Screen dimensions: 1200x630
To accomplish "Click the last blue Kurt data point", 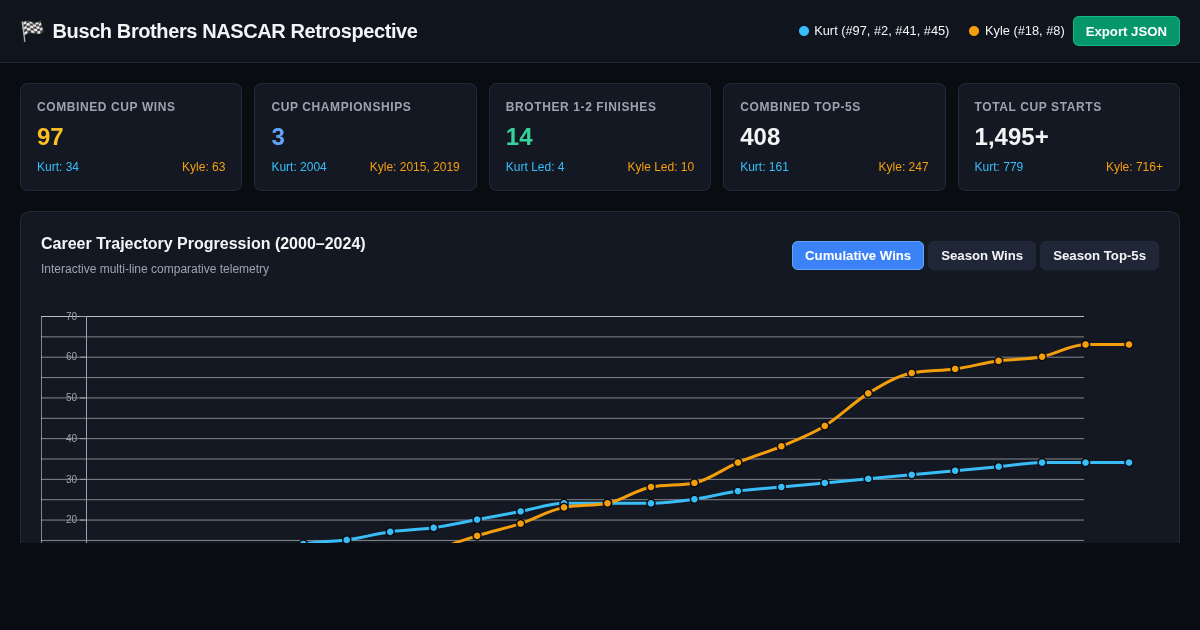I will [1129, 462].
